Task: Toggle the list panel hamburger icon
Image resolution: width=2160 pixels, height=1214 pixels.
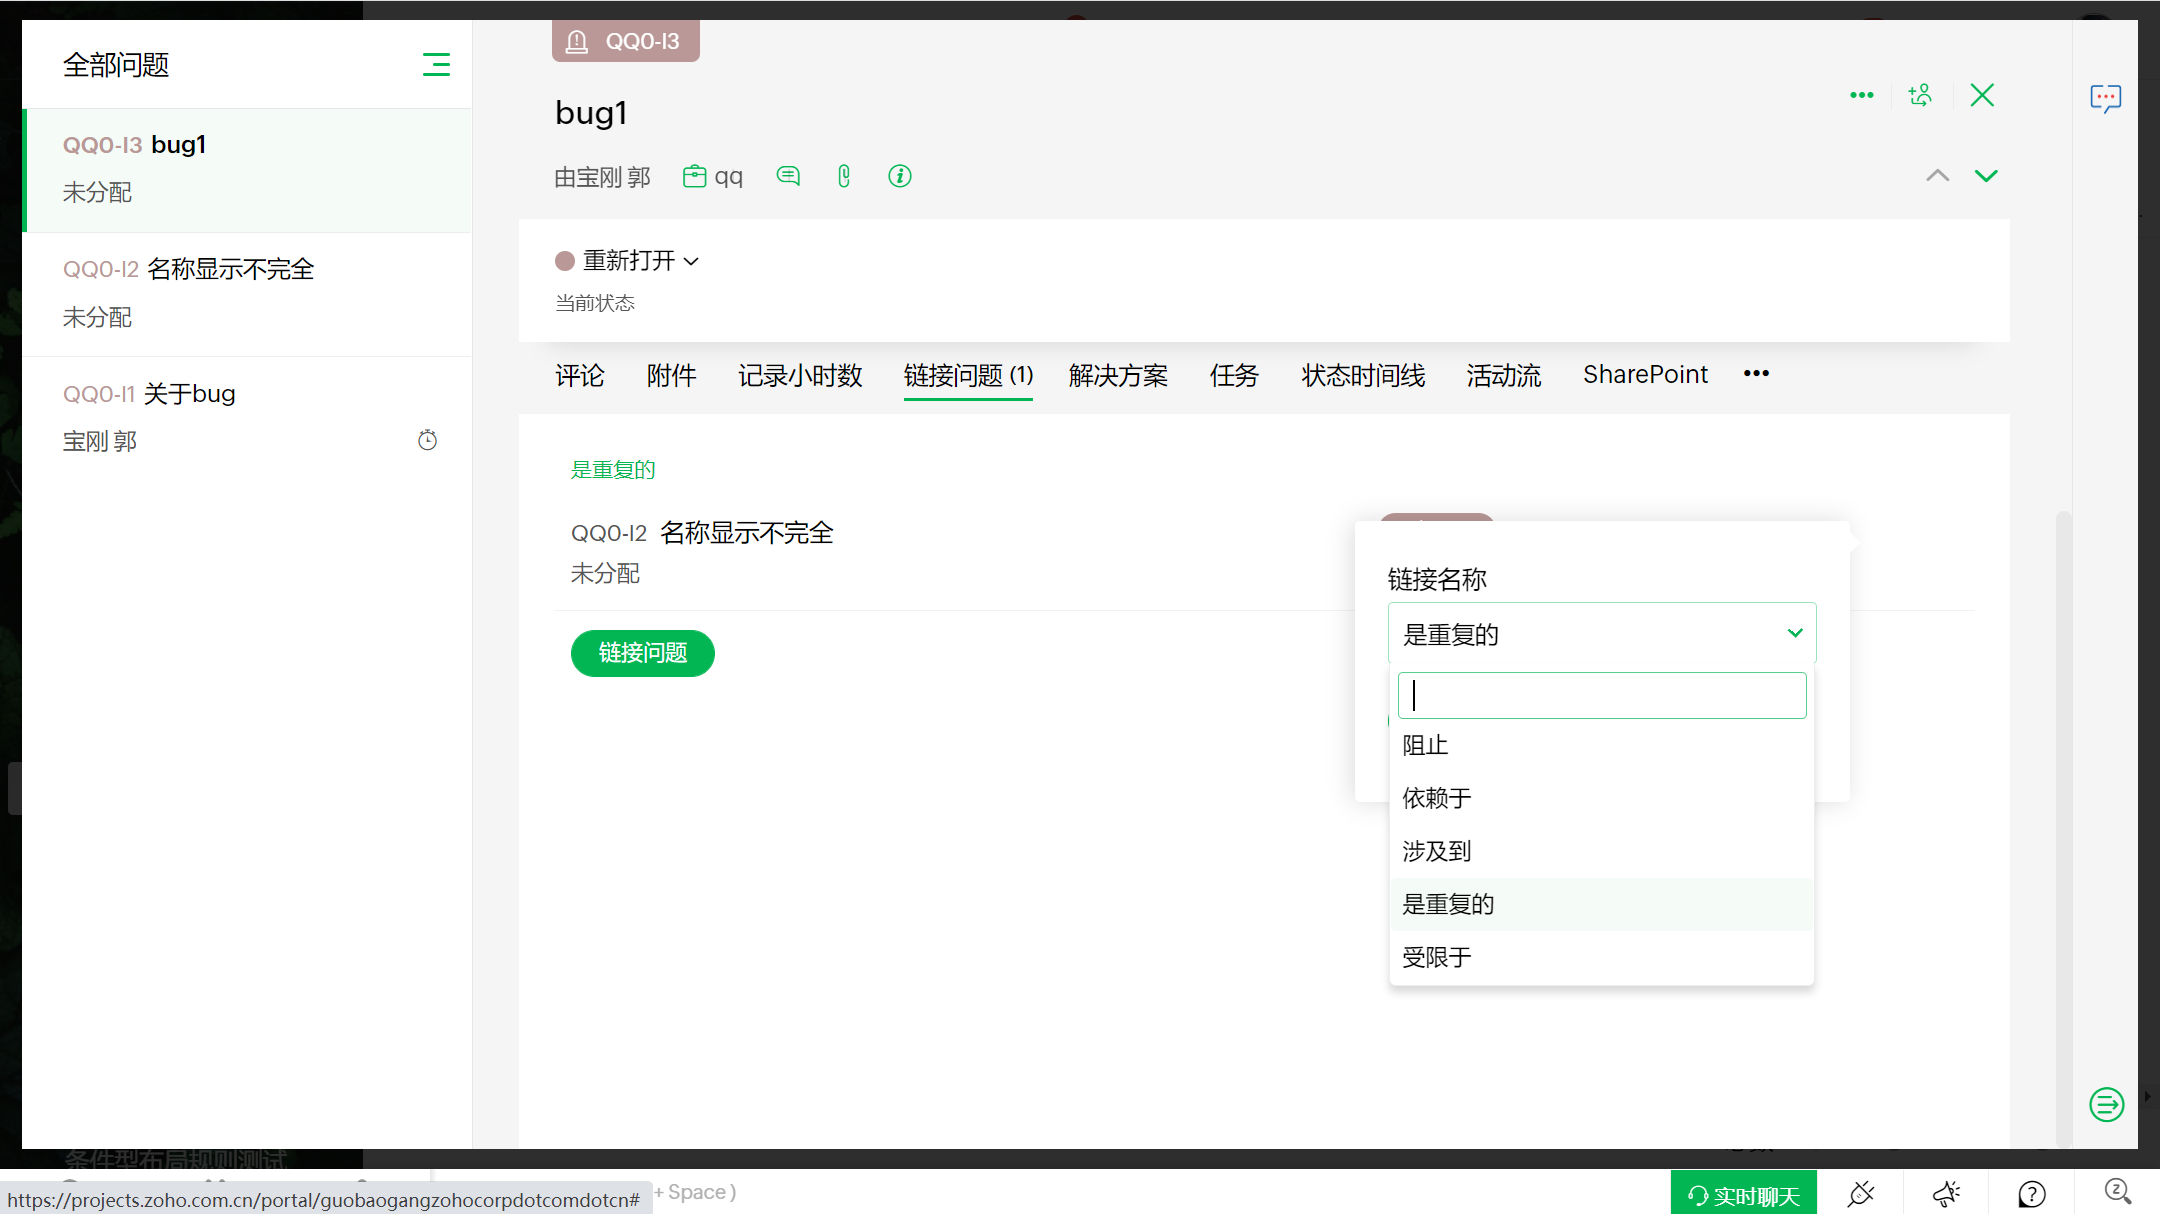Action: pyautogui.click(x=436, y=65)
